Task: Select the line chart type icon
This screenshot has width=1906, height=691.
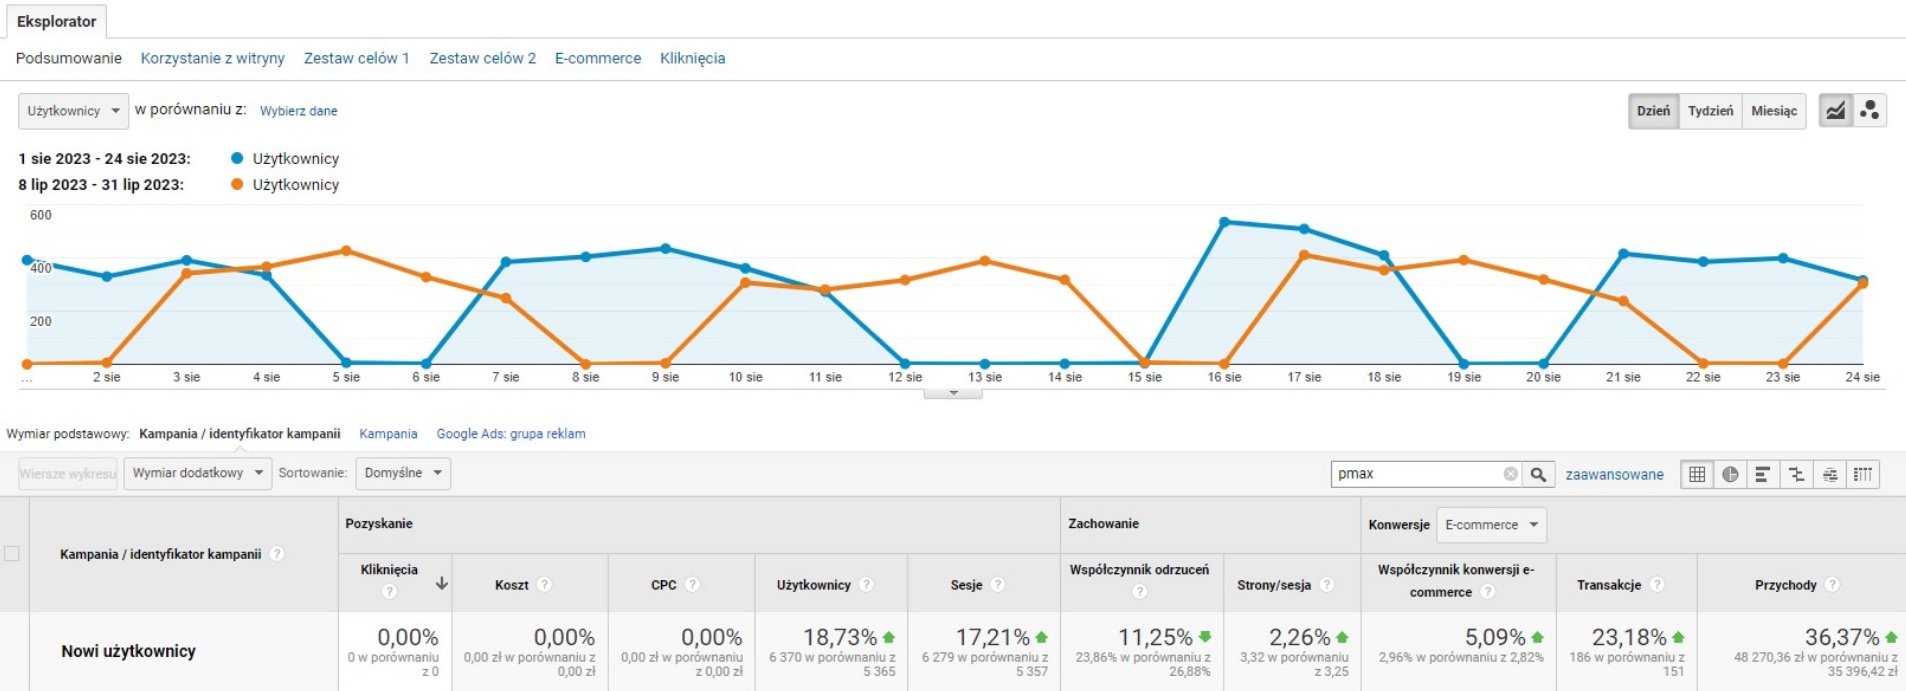Action: click(1836, 111)
